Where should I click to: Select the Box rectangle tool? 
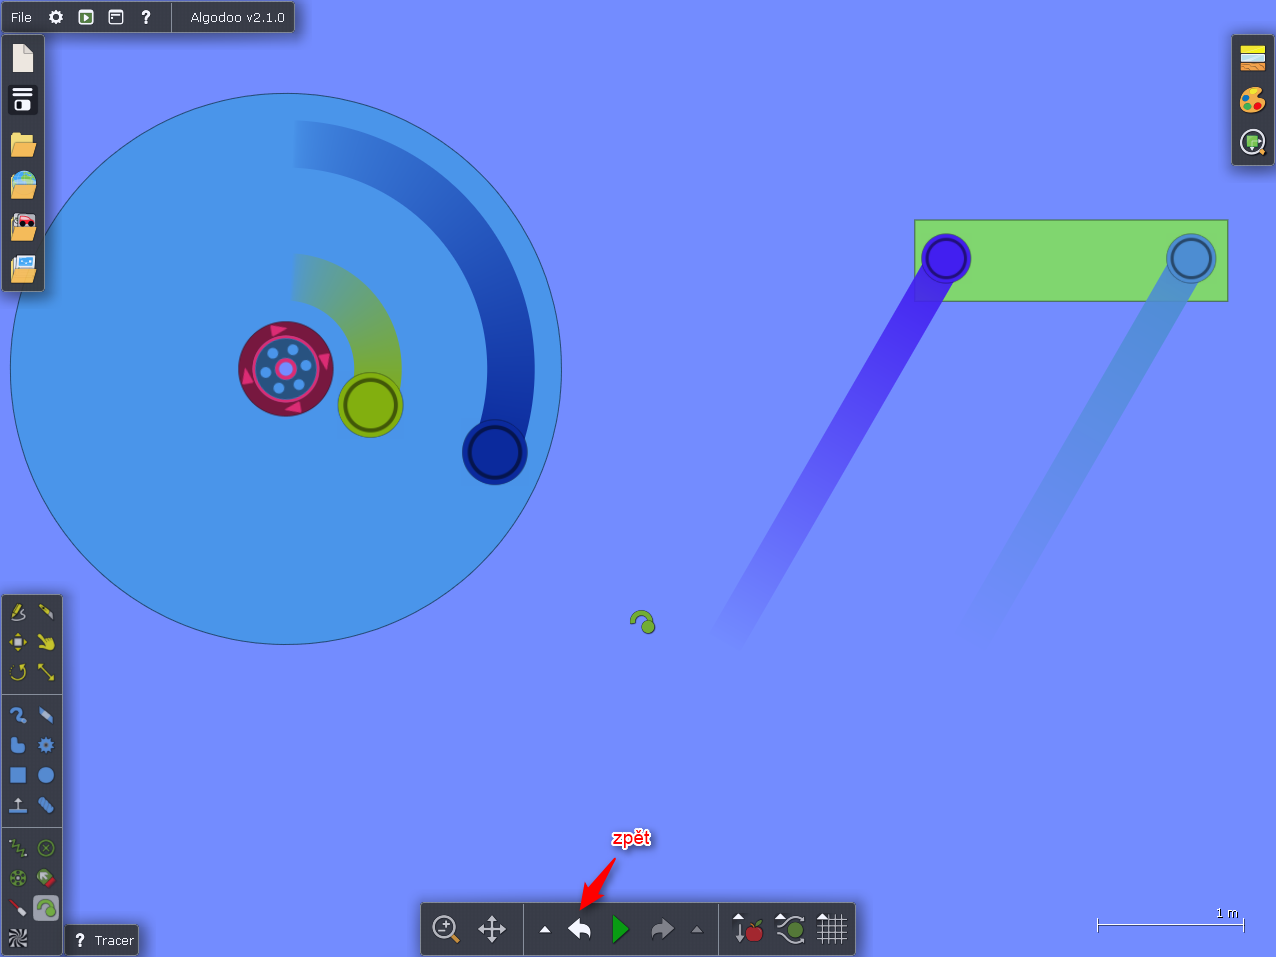18,775
